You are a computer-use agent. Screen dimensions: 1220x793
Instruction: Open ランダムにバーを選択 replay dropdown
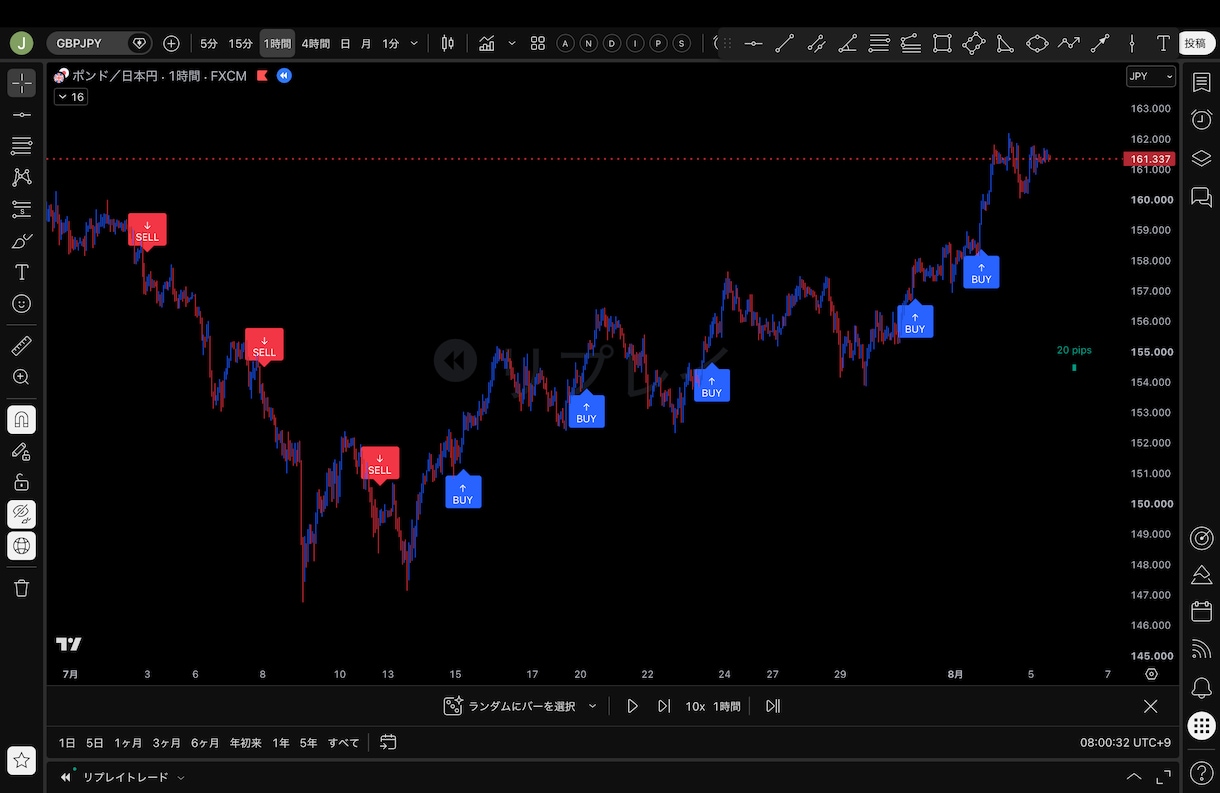[521, 706]
